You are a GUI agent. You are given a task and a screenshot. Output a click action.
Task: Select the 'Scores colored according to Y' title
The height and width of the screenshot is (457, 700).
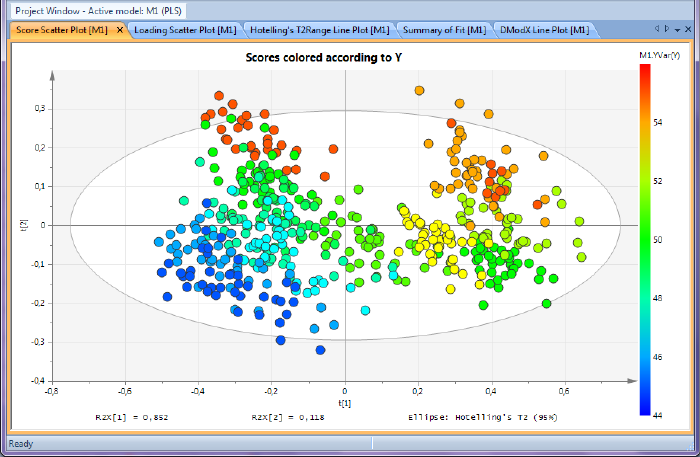(x=324, y=58)
